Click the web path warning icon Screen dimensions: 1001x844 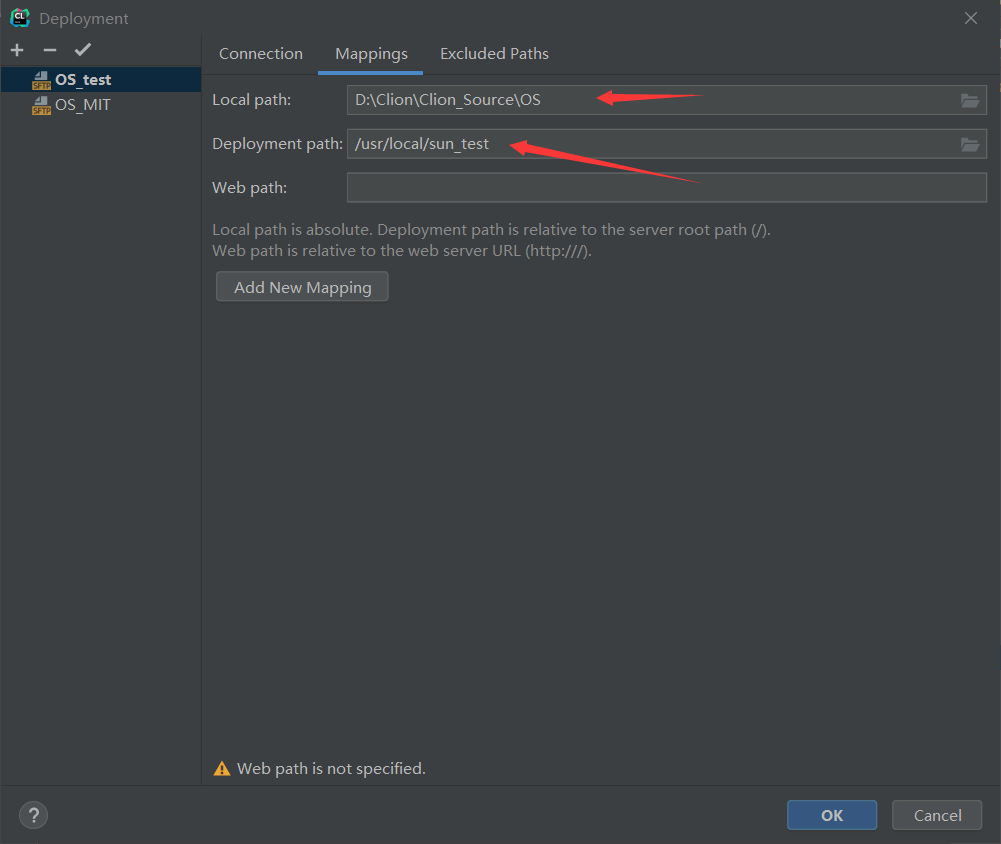pyautogui.click(x=222, y=769)
